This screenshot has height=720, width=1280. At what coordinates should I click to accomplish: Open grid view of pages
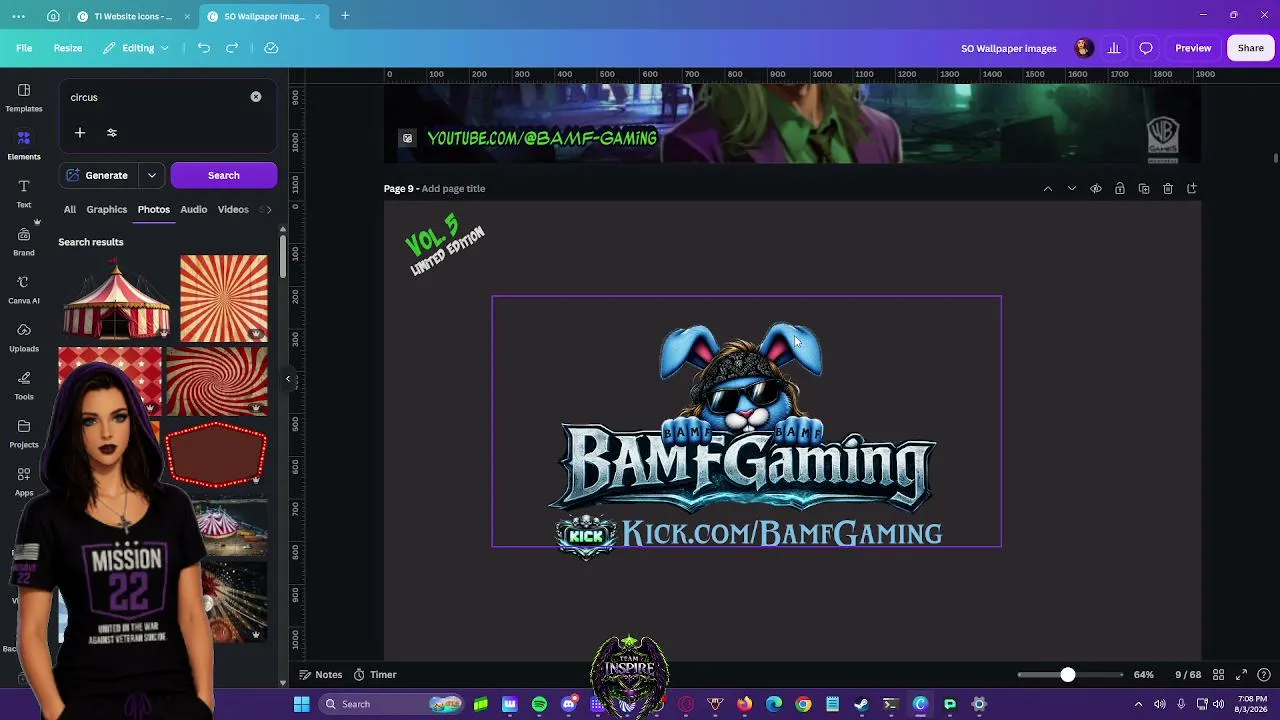[x=1218, y=675]
